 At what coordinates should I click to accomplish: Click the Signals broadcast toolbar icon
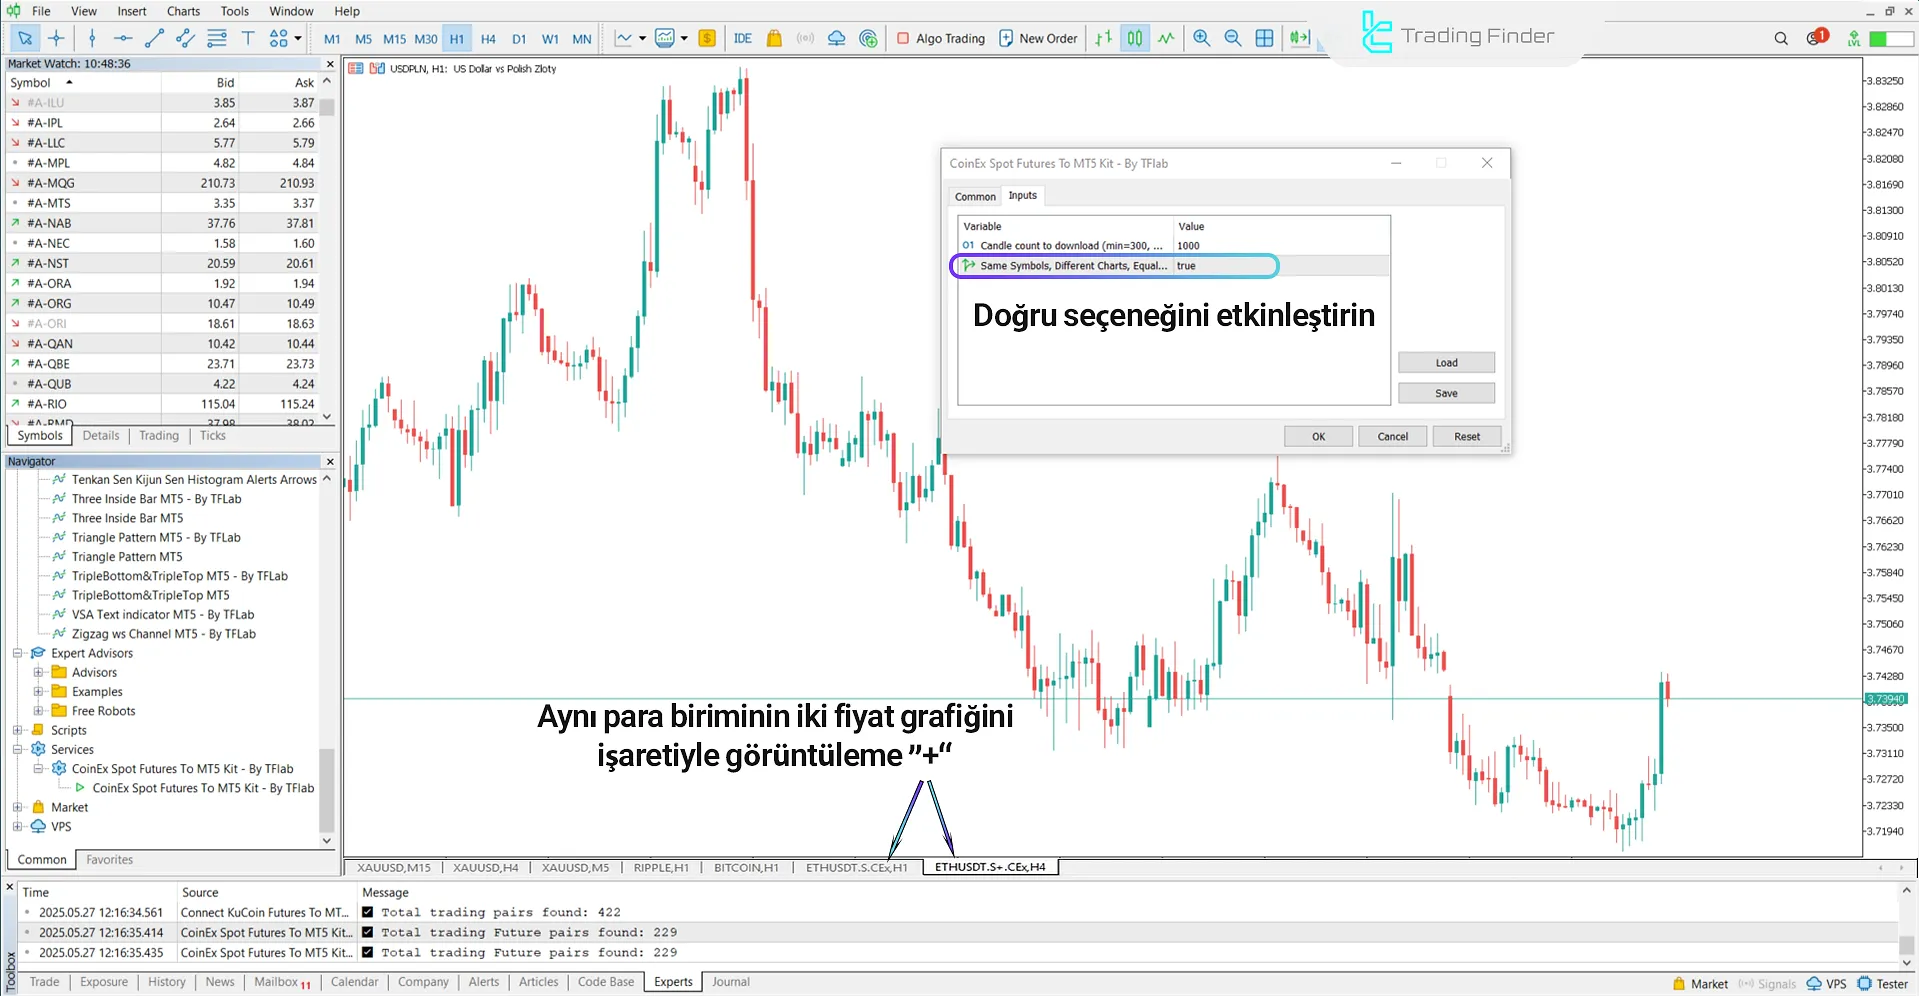[x=805, y=38]
